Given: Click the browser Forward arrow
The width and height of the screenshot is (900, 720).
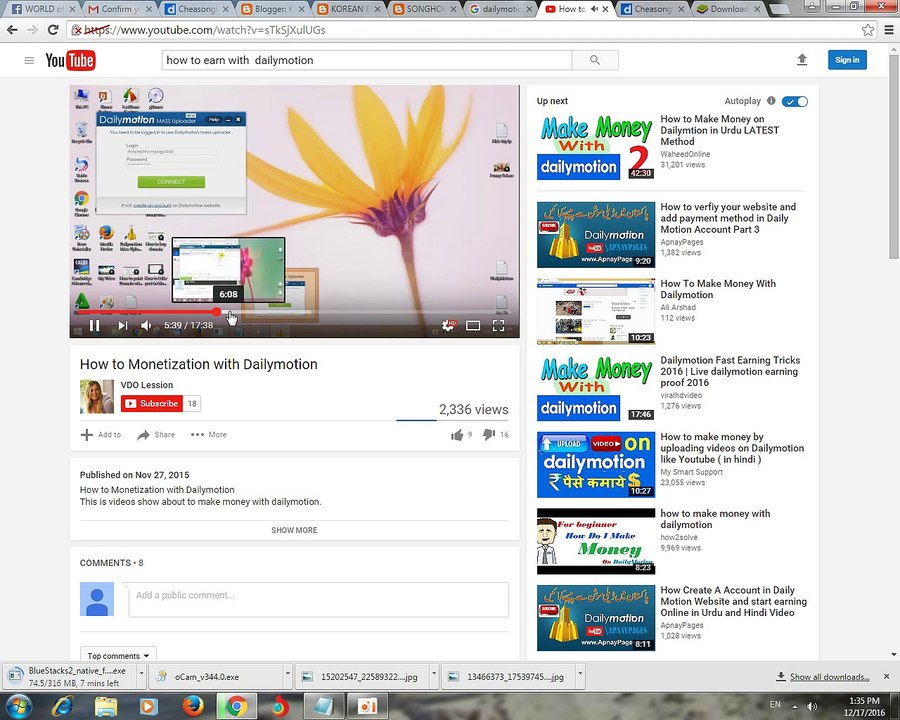Looking at the screenshot, I should tap(32, 30).
